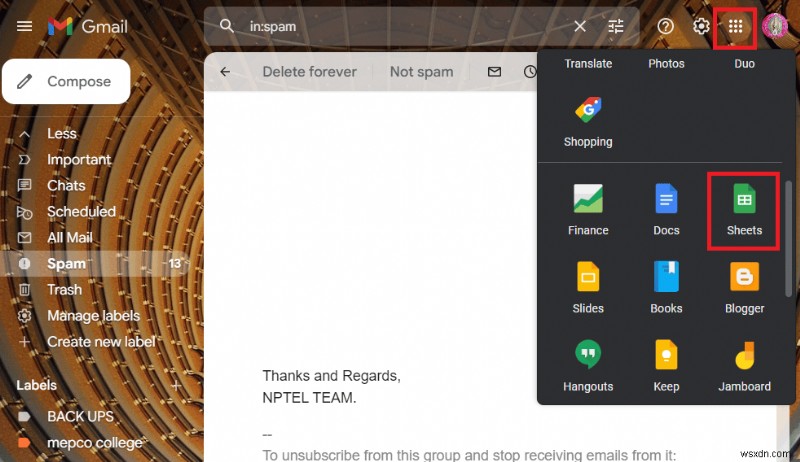Open the Settings gear icon

[701, 26]
